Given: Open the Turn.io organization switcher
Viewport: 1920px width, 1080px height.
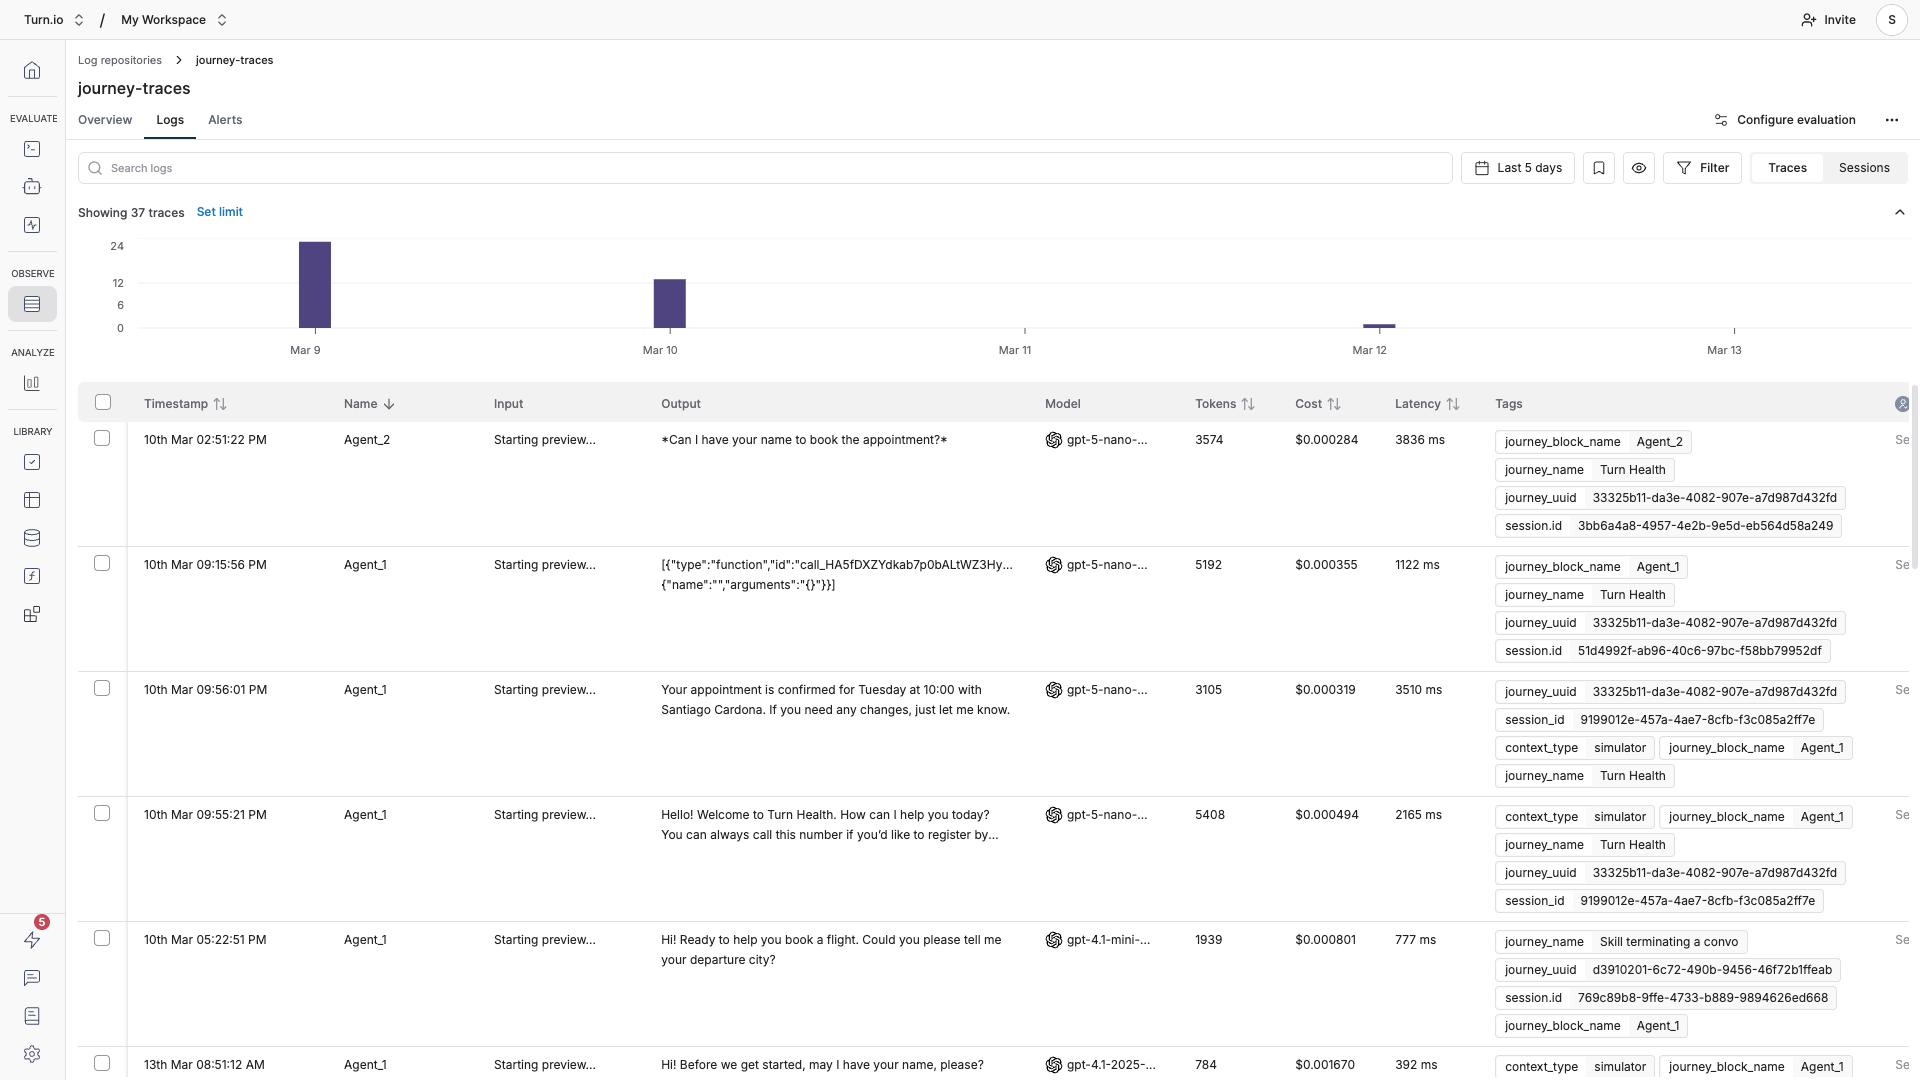Looking at the screenshot, I should (x=54, y=20).
